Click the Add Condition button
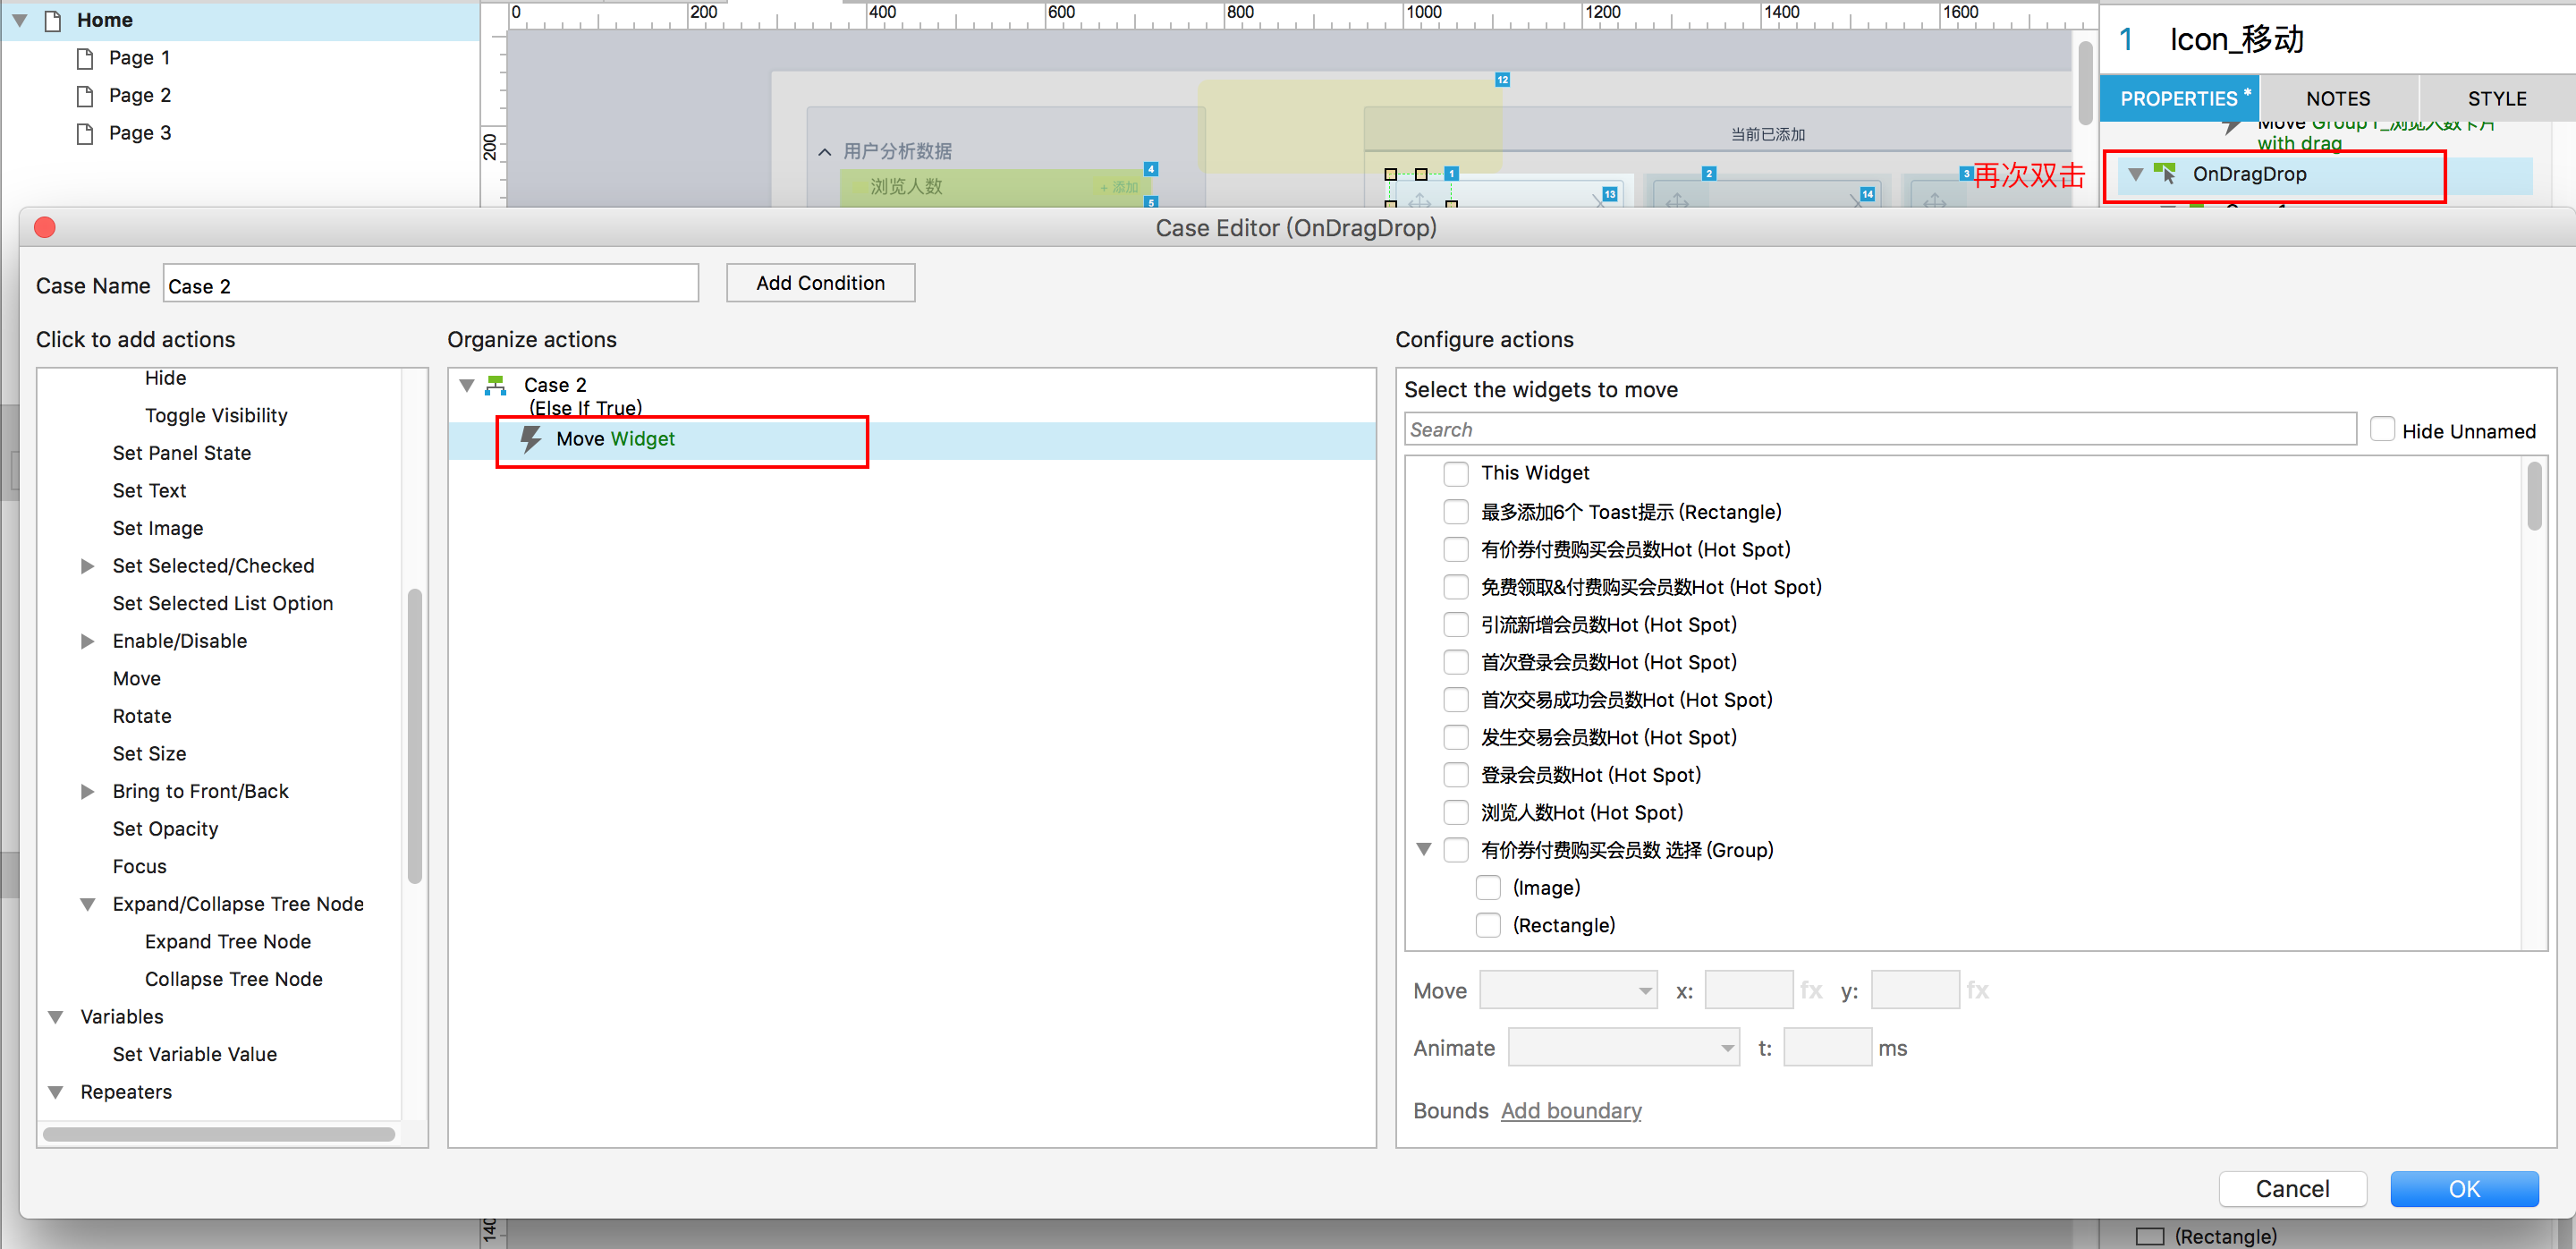2576x1249 pixels. click(x=819, y=283)
